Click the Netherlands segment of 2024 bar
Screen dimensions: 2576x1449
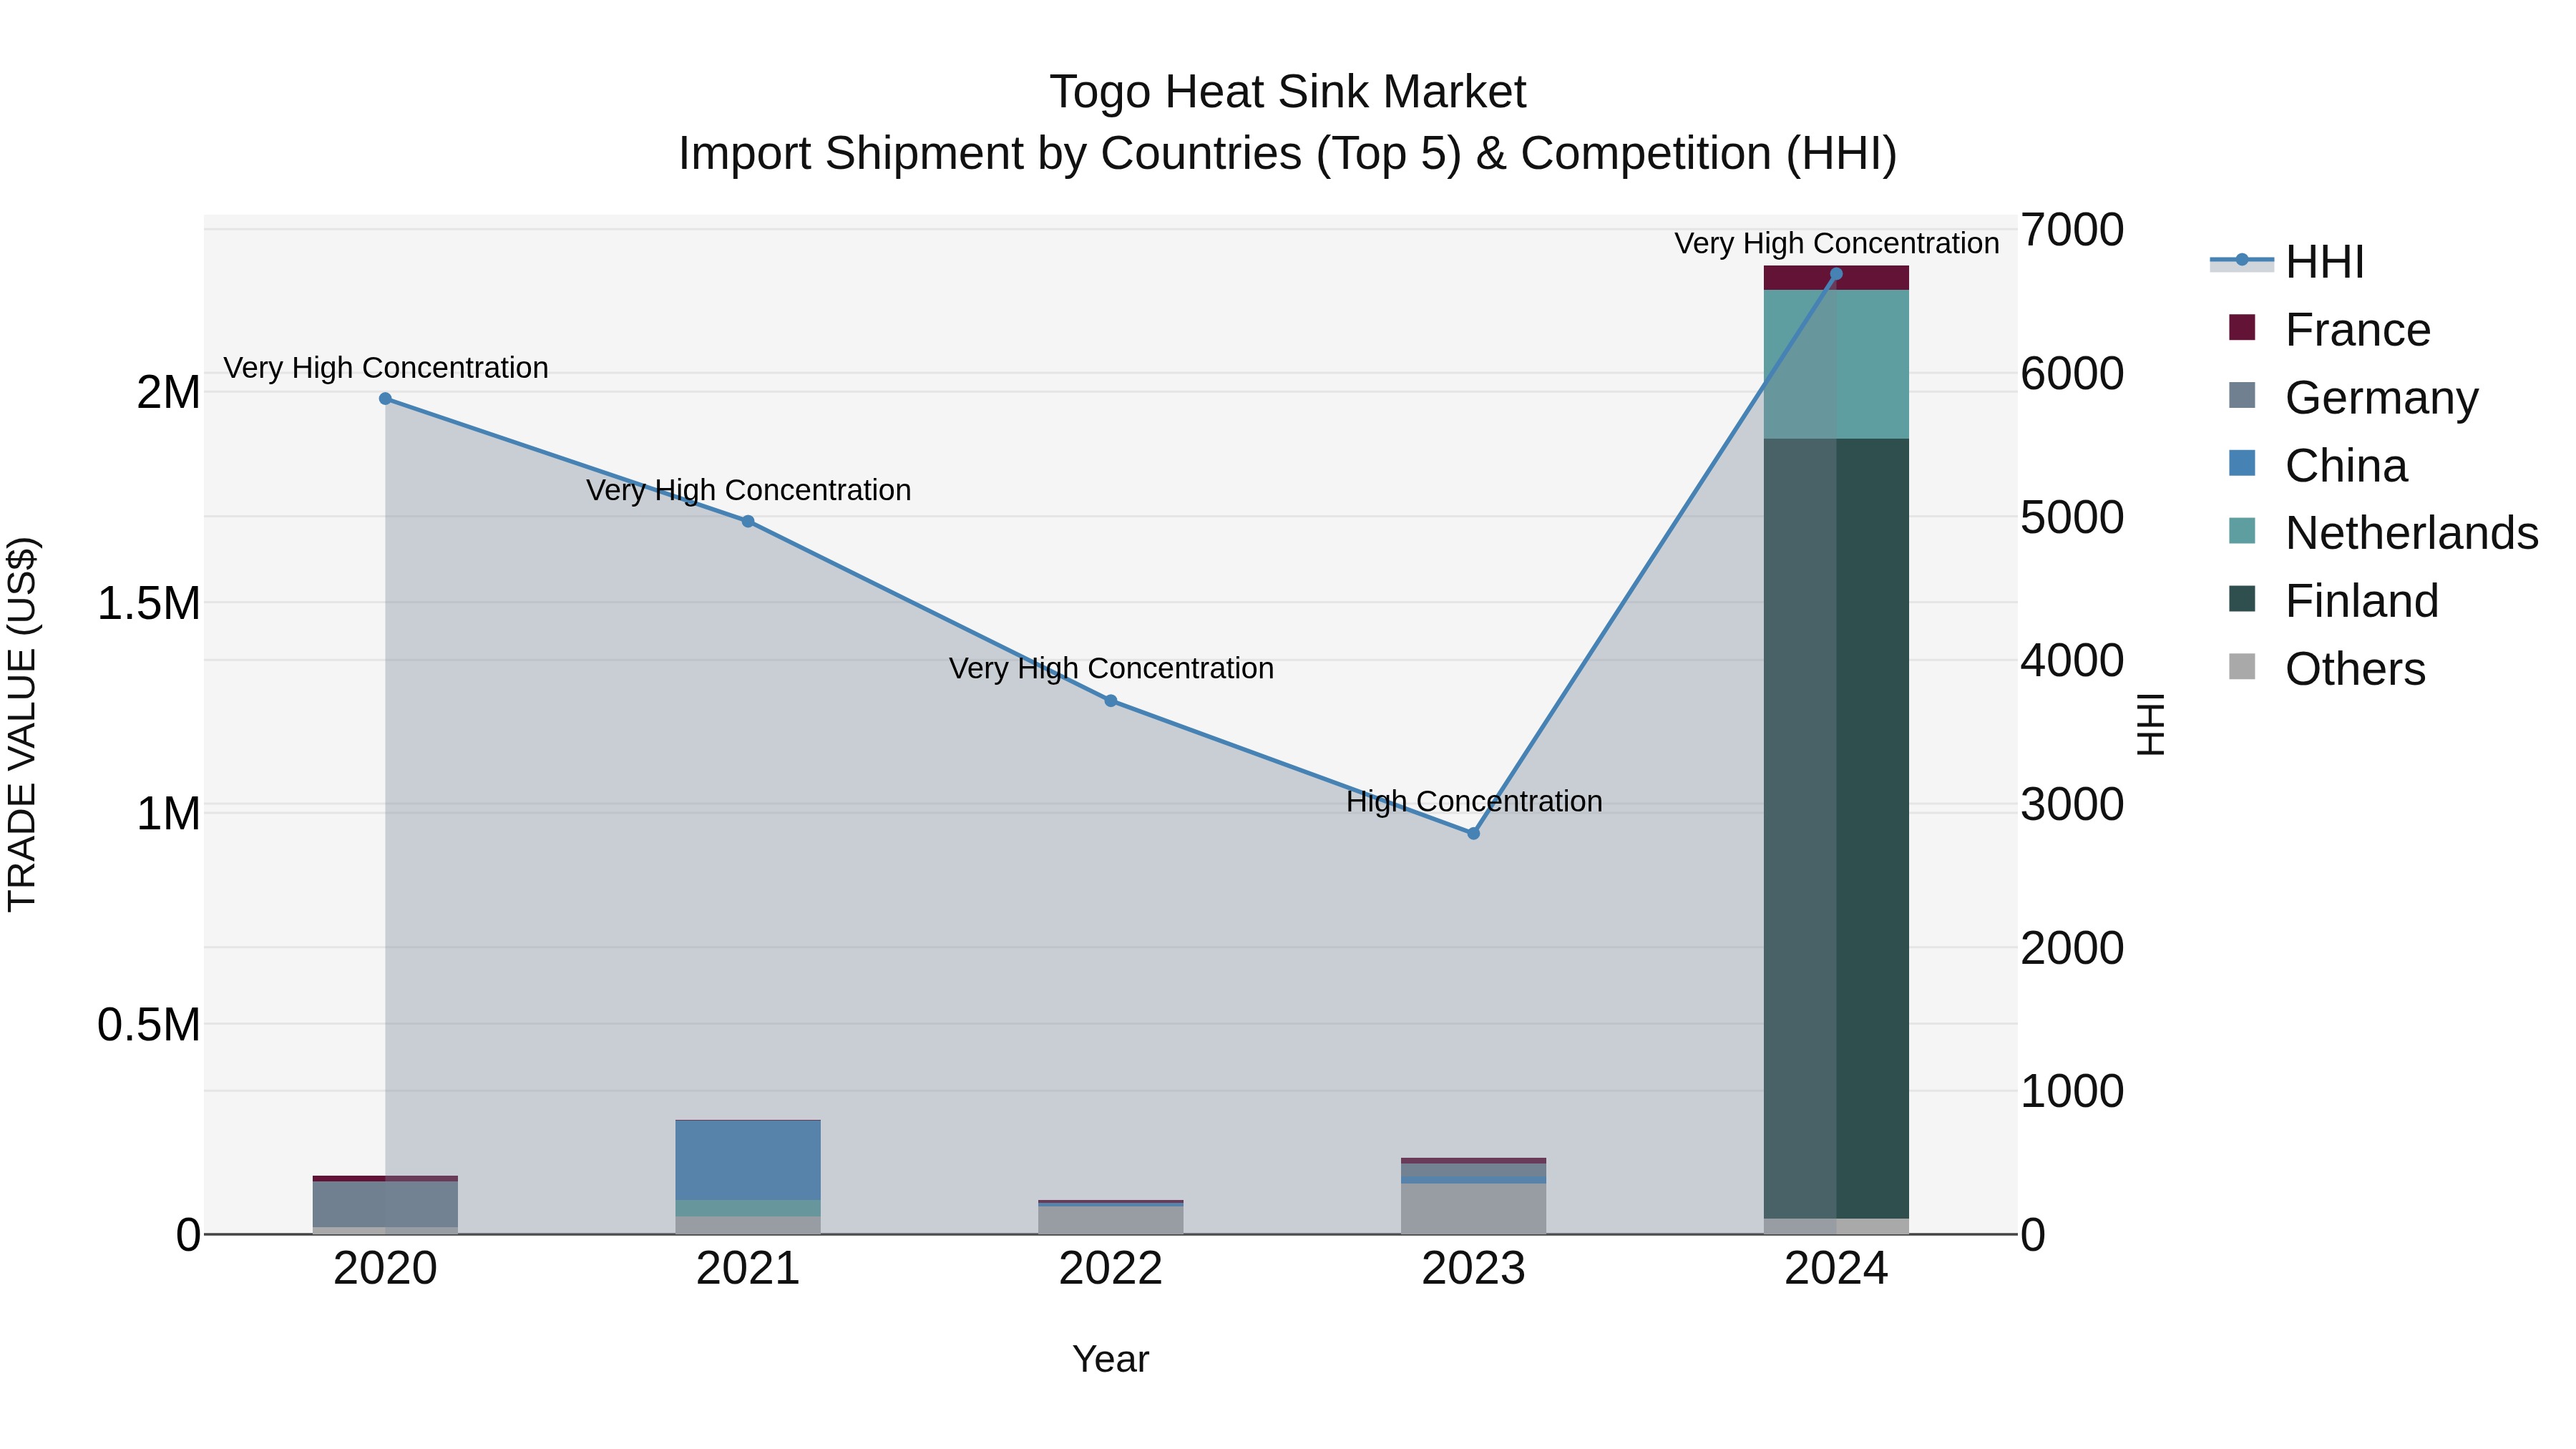pos(1836,364)
